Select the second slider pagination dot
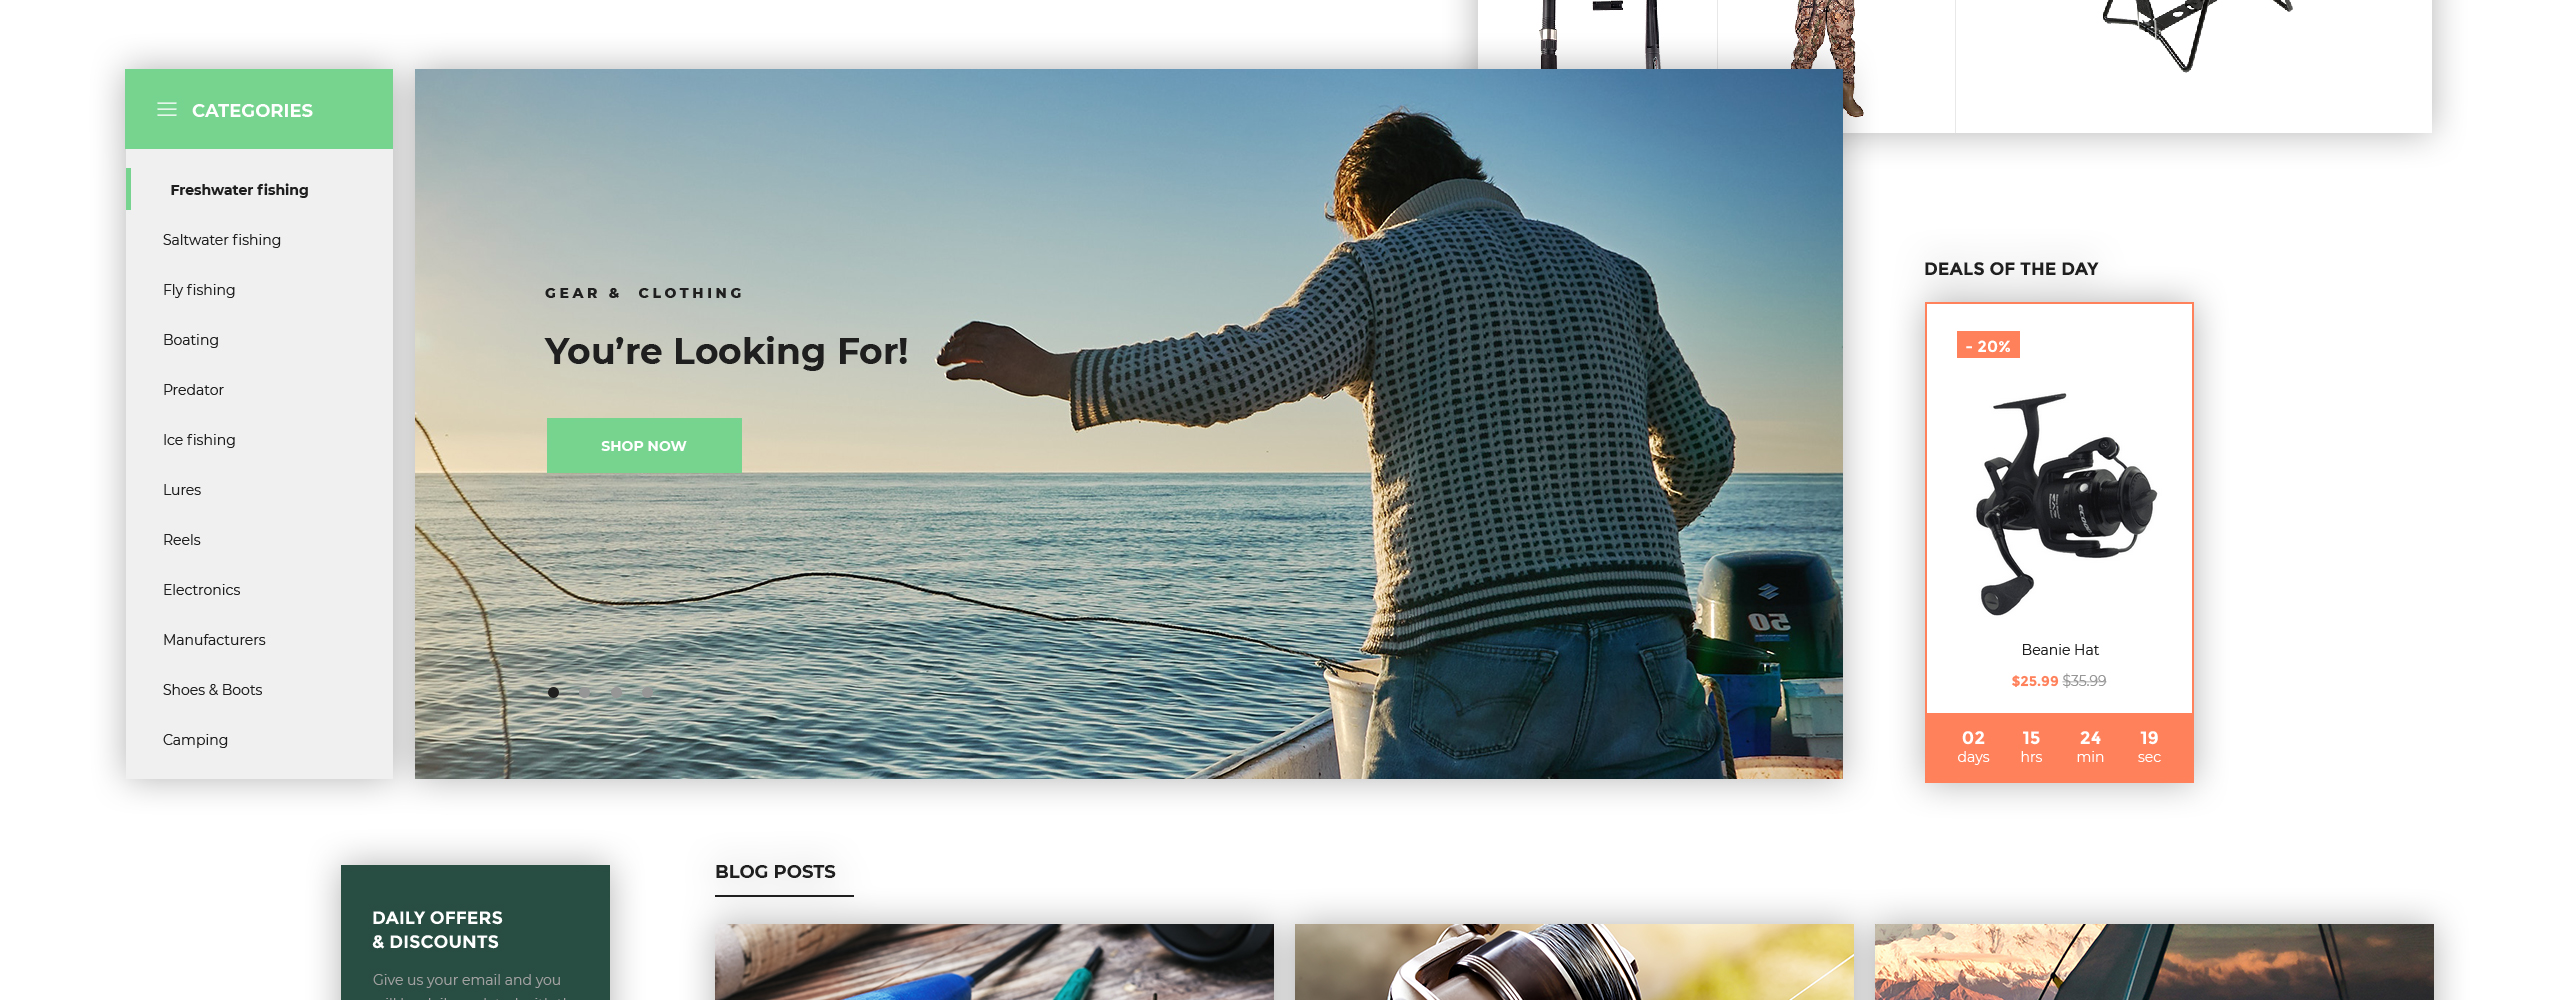 [585, 692]
